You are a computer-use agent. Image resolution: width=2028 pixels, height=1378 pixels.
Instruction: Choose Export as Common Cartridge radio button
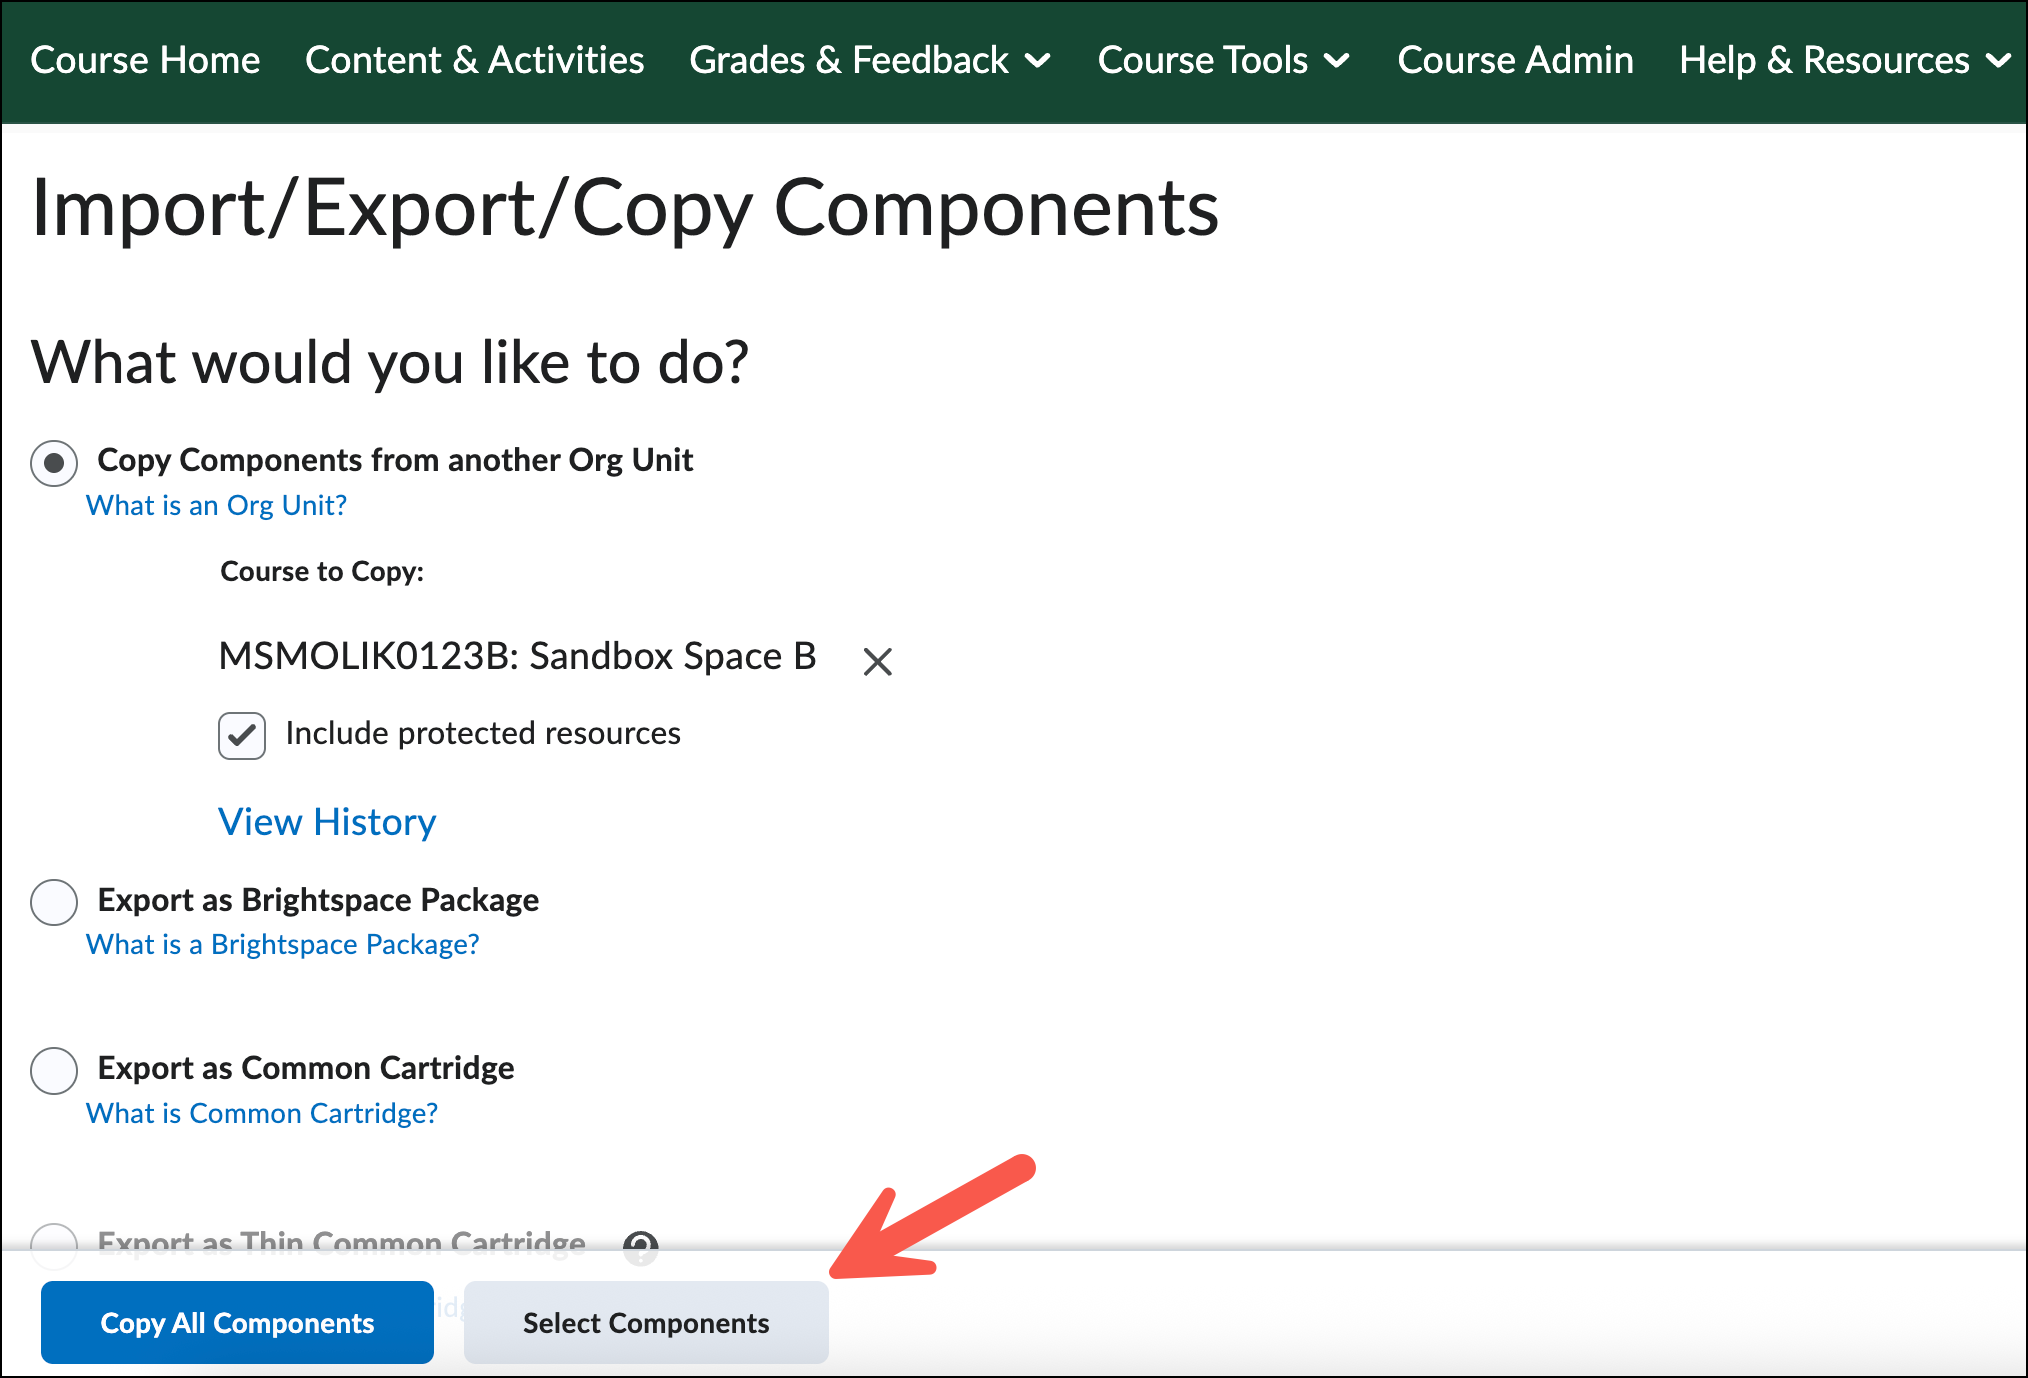pos(54,1071)
